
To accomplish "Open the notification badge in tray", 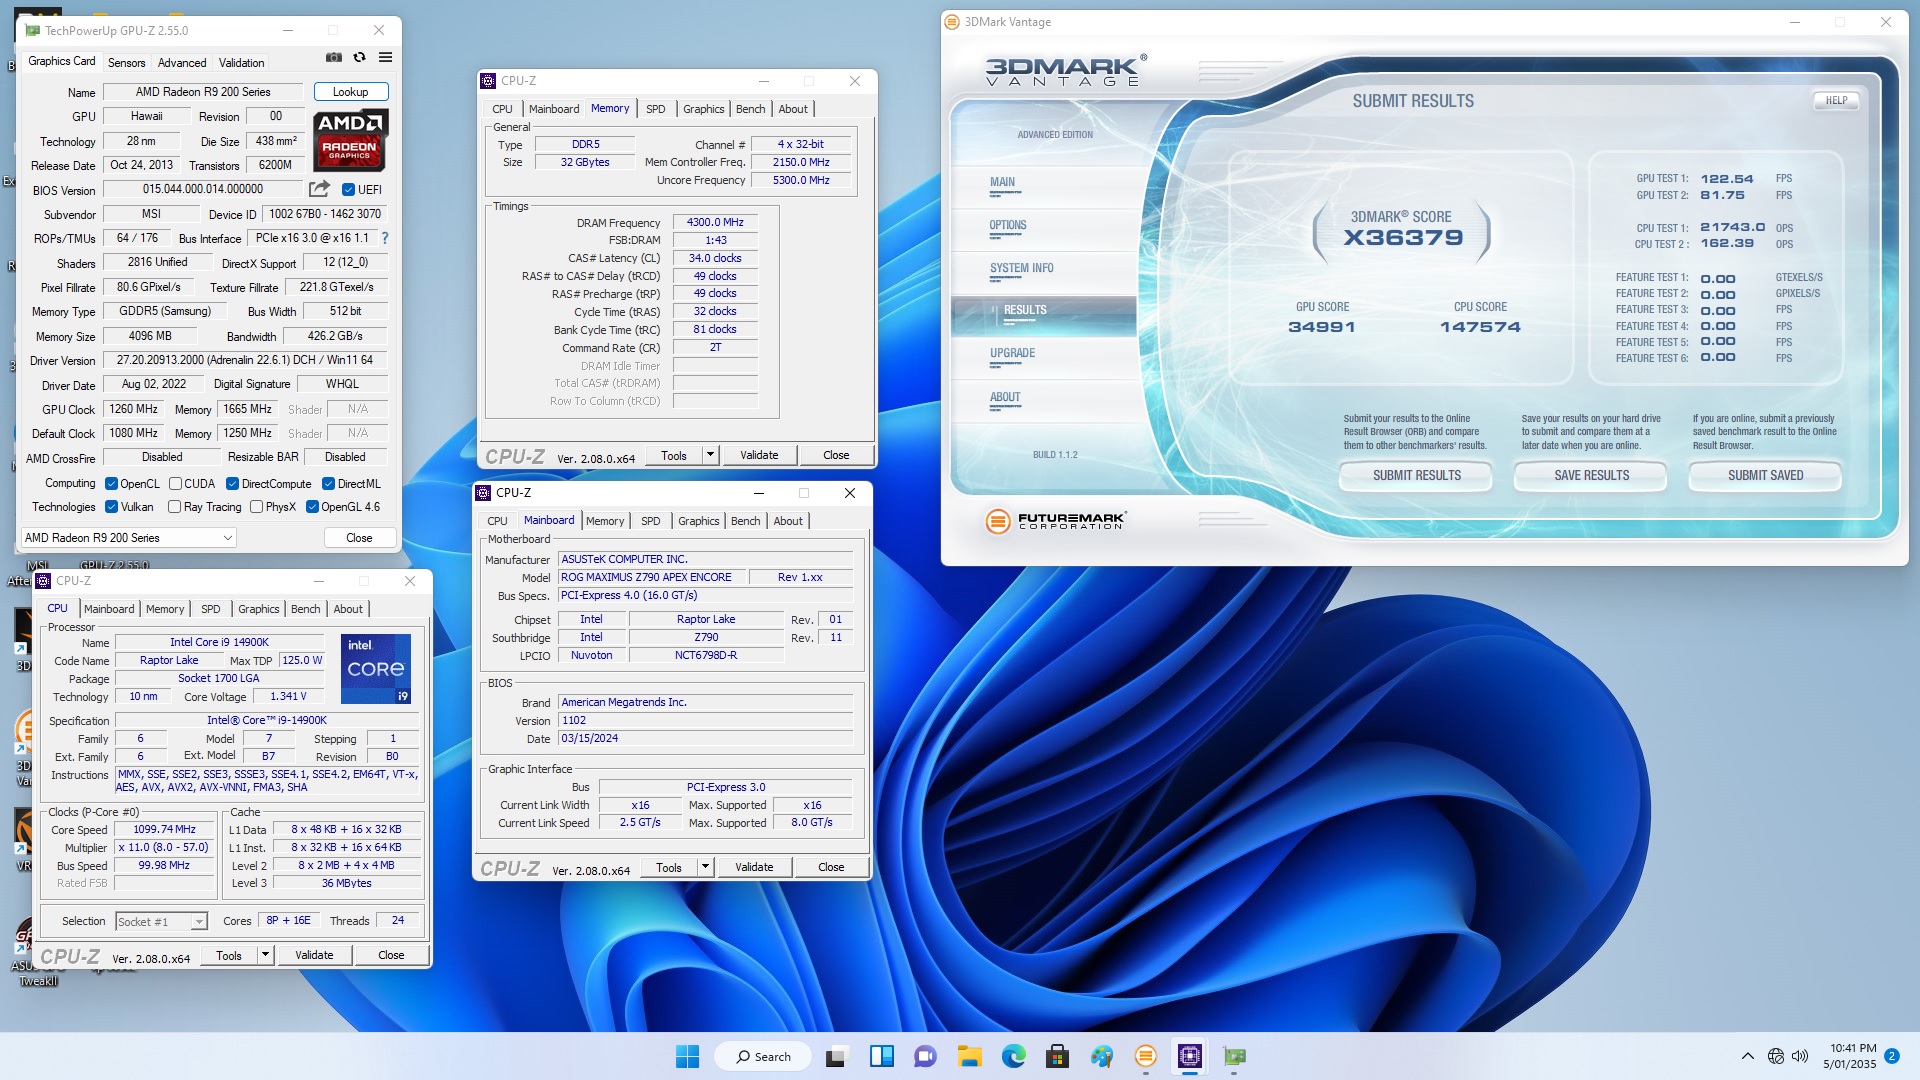I will (x=1892, y=1055).
